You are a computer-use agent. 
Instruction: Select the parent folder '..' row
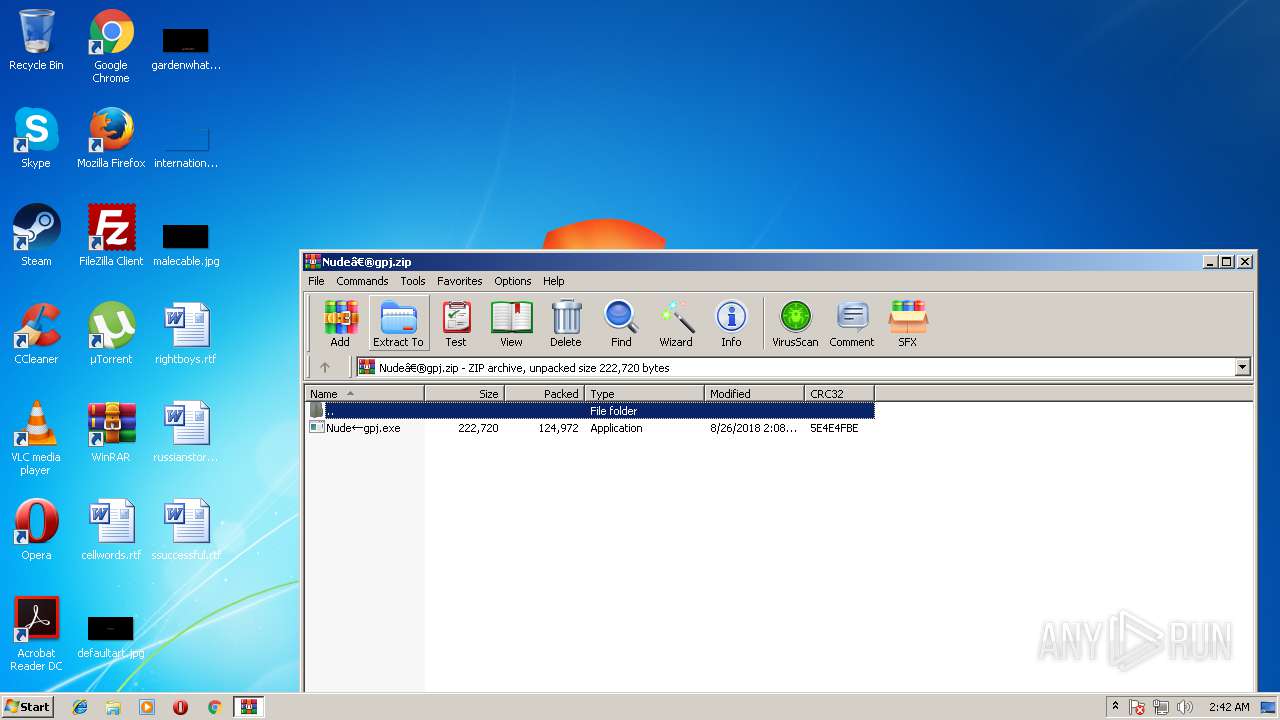(x=590, y=410)
